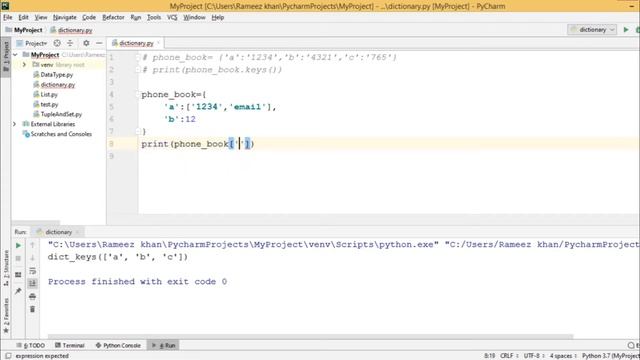
Task: Open the View menu
Action: [41, 17]
